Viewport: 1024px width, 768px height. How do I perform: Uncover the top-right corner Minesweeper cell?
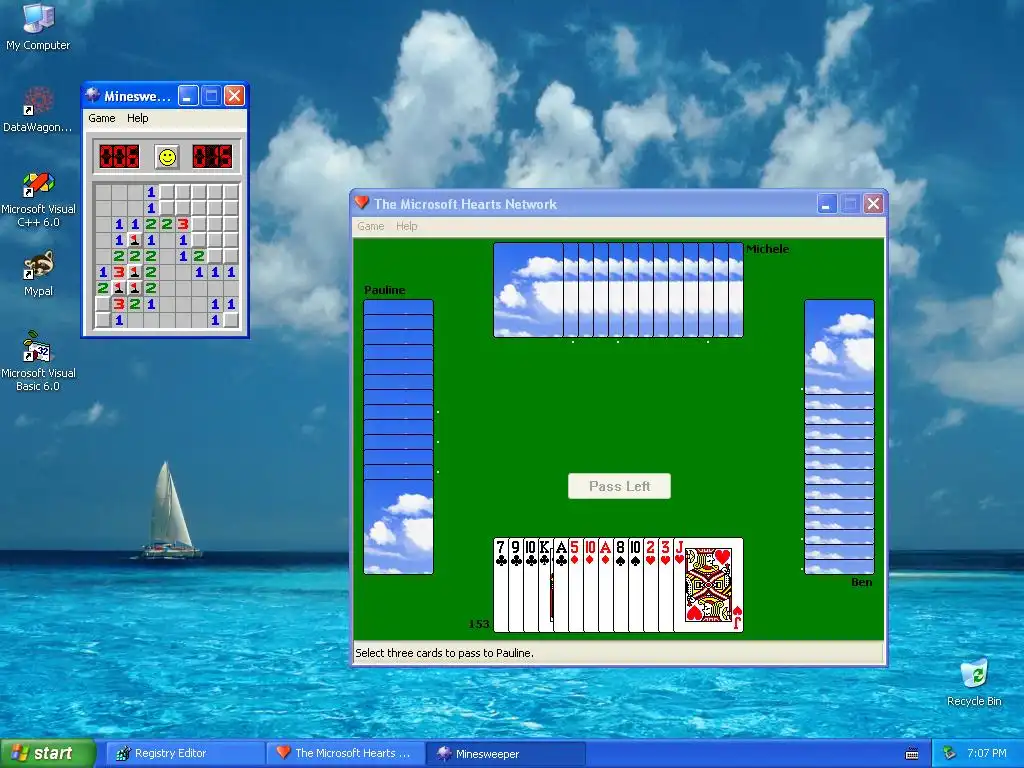pyautogui.click(x=231, y=192)
